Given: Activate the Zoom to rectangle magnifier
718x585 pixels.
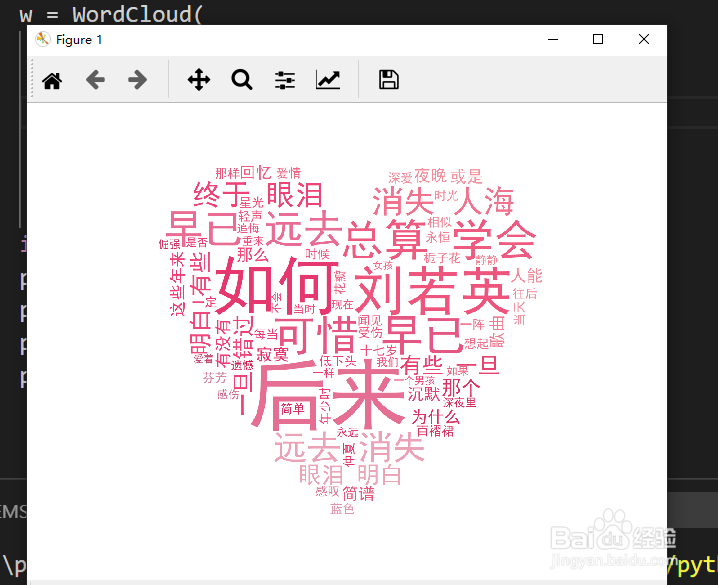Looking at the screenshot, I should (x=242, y=80).
